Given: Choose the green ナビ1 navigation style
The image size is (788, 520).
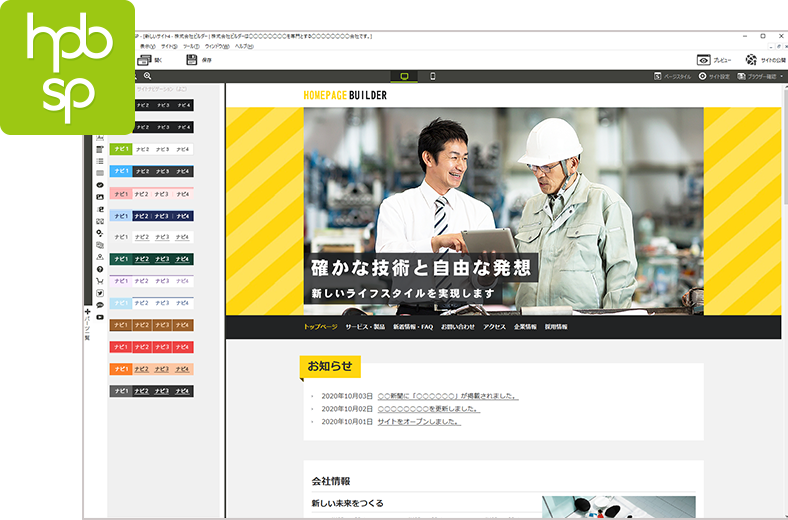Looking at the screenshot, I should 151,149.
